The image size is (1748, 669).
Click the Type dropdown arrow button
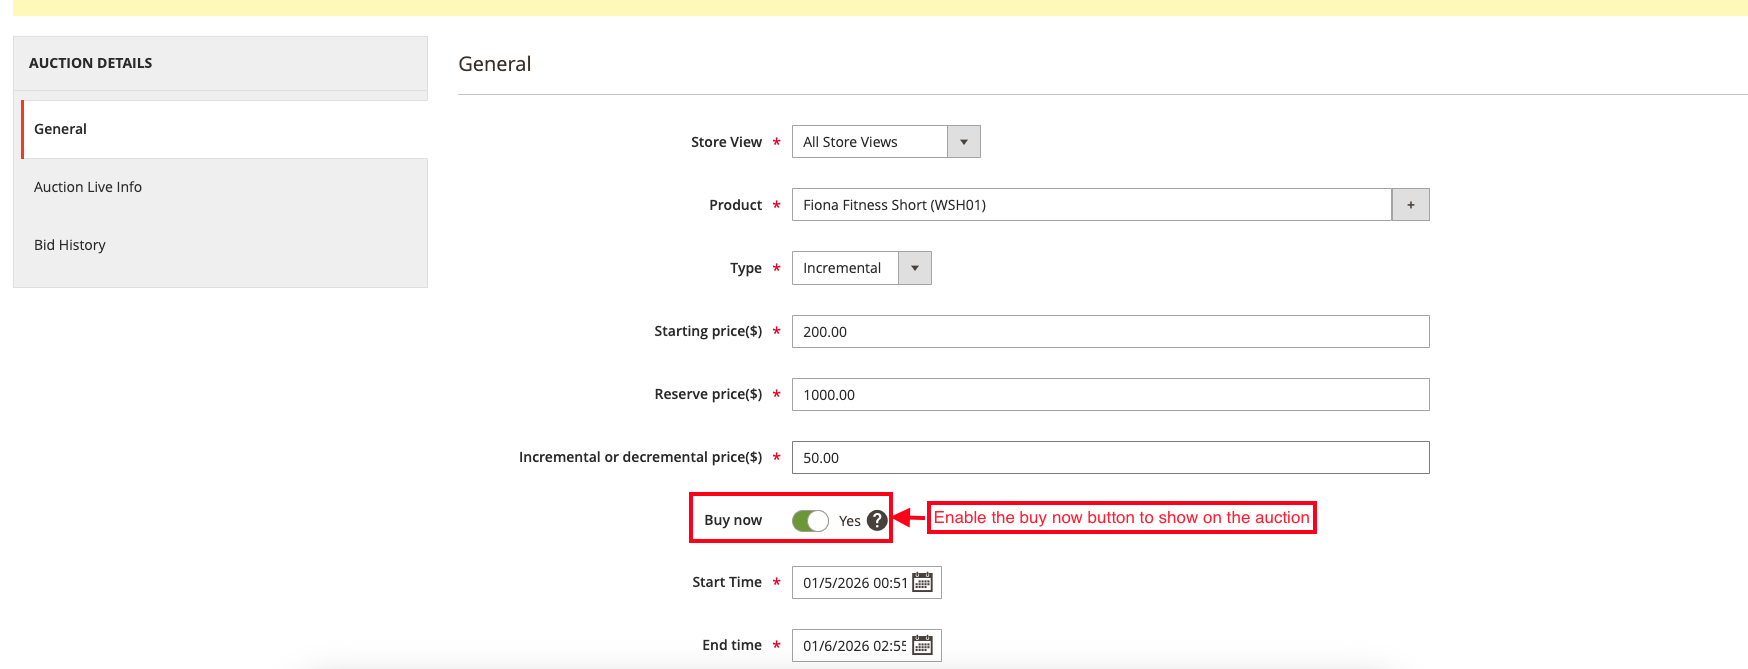(914, 268)
